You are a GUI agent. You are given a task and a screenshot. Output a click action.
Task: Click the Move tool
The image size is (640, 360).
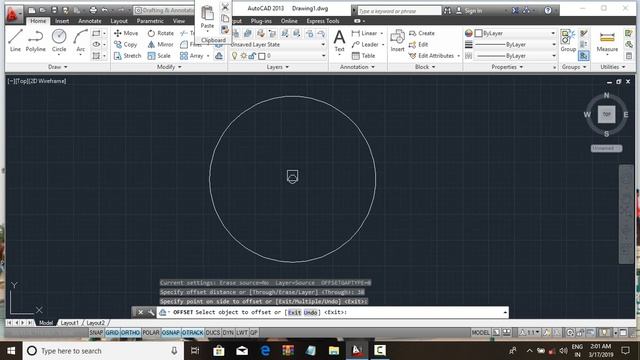click(x=126, y=33)
